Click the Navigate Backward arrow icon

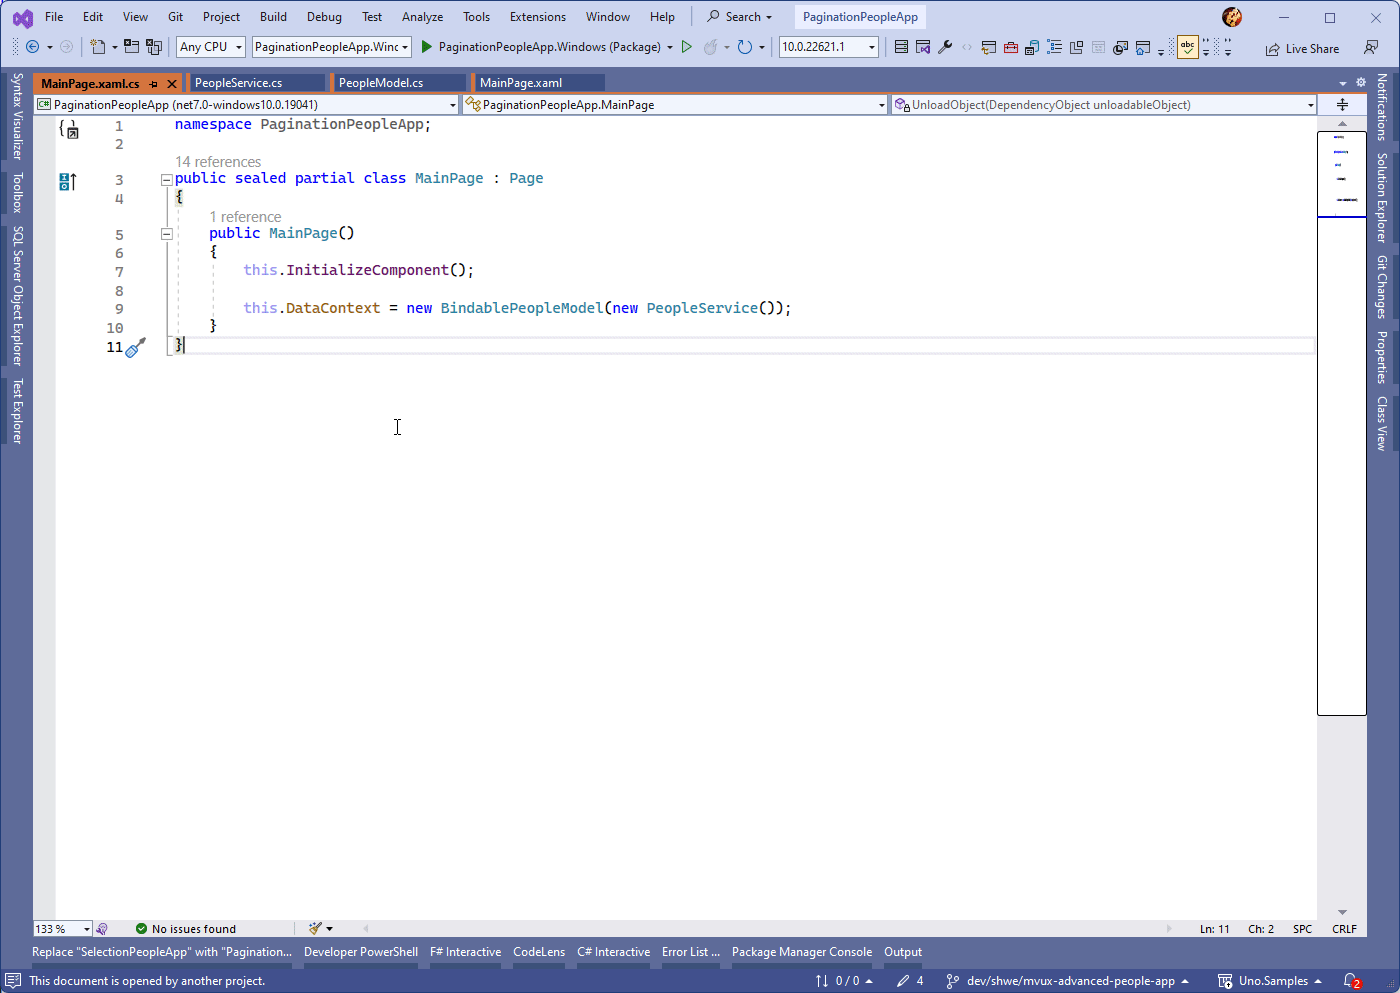(31, 47)
